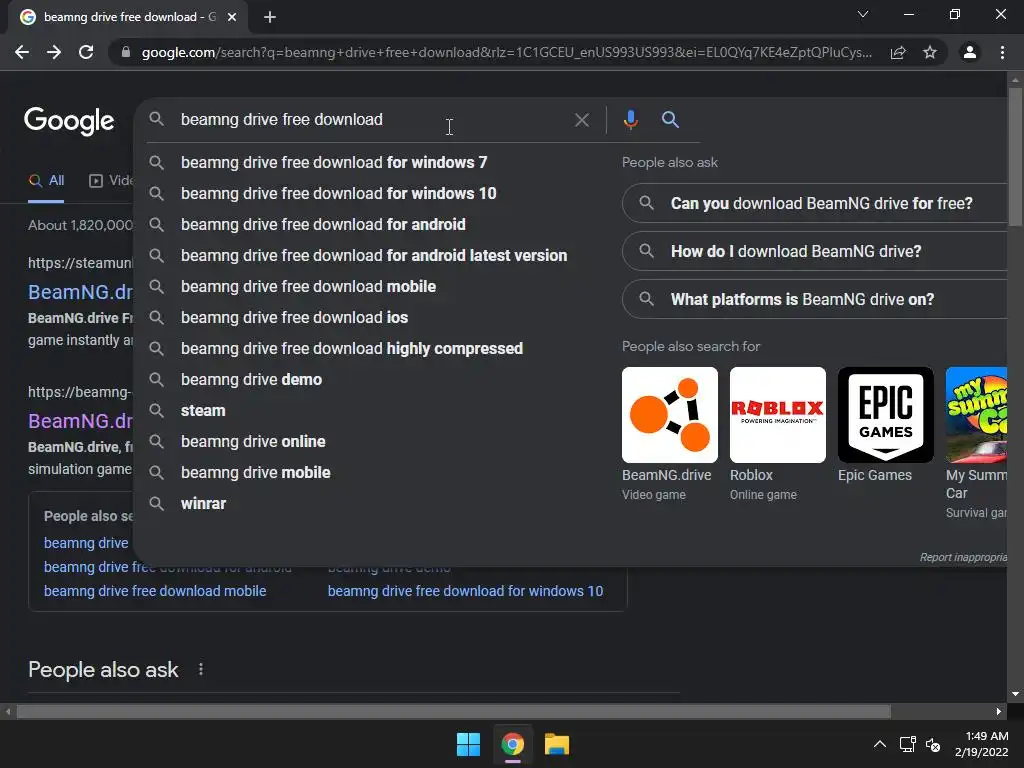Click related 'free download for windows 10' link
This screenshot has width=1024, height=768.
[465, 591]
